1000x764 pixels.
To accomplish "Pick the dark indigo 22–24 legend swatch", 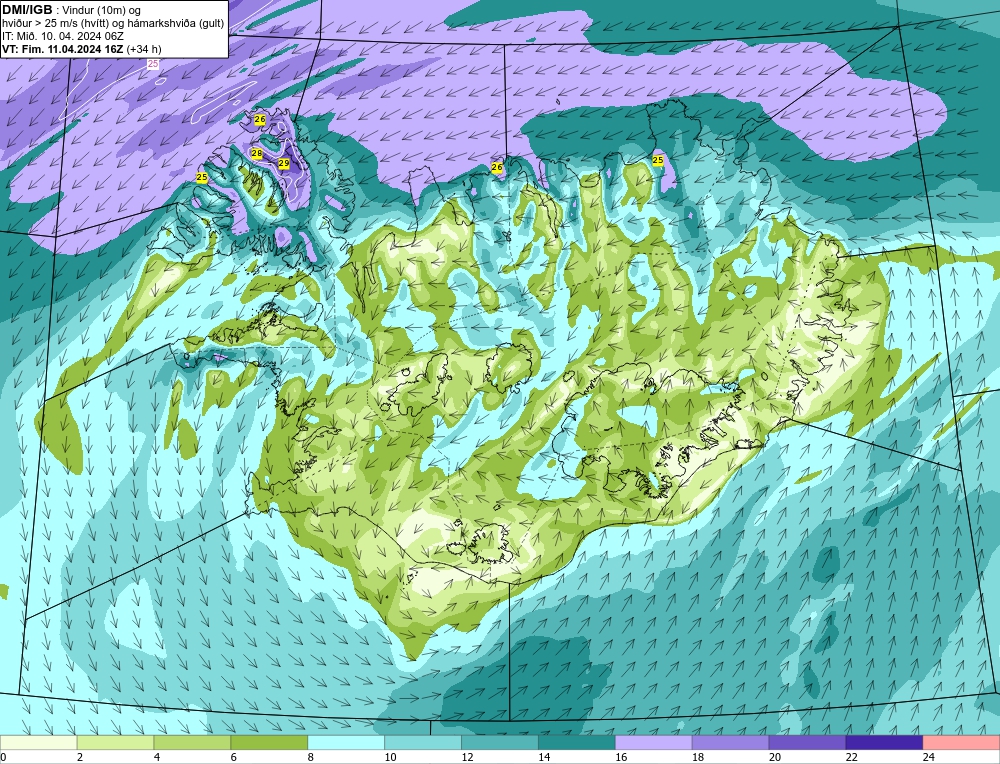I will pos(884,743).
